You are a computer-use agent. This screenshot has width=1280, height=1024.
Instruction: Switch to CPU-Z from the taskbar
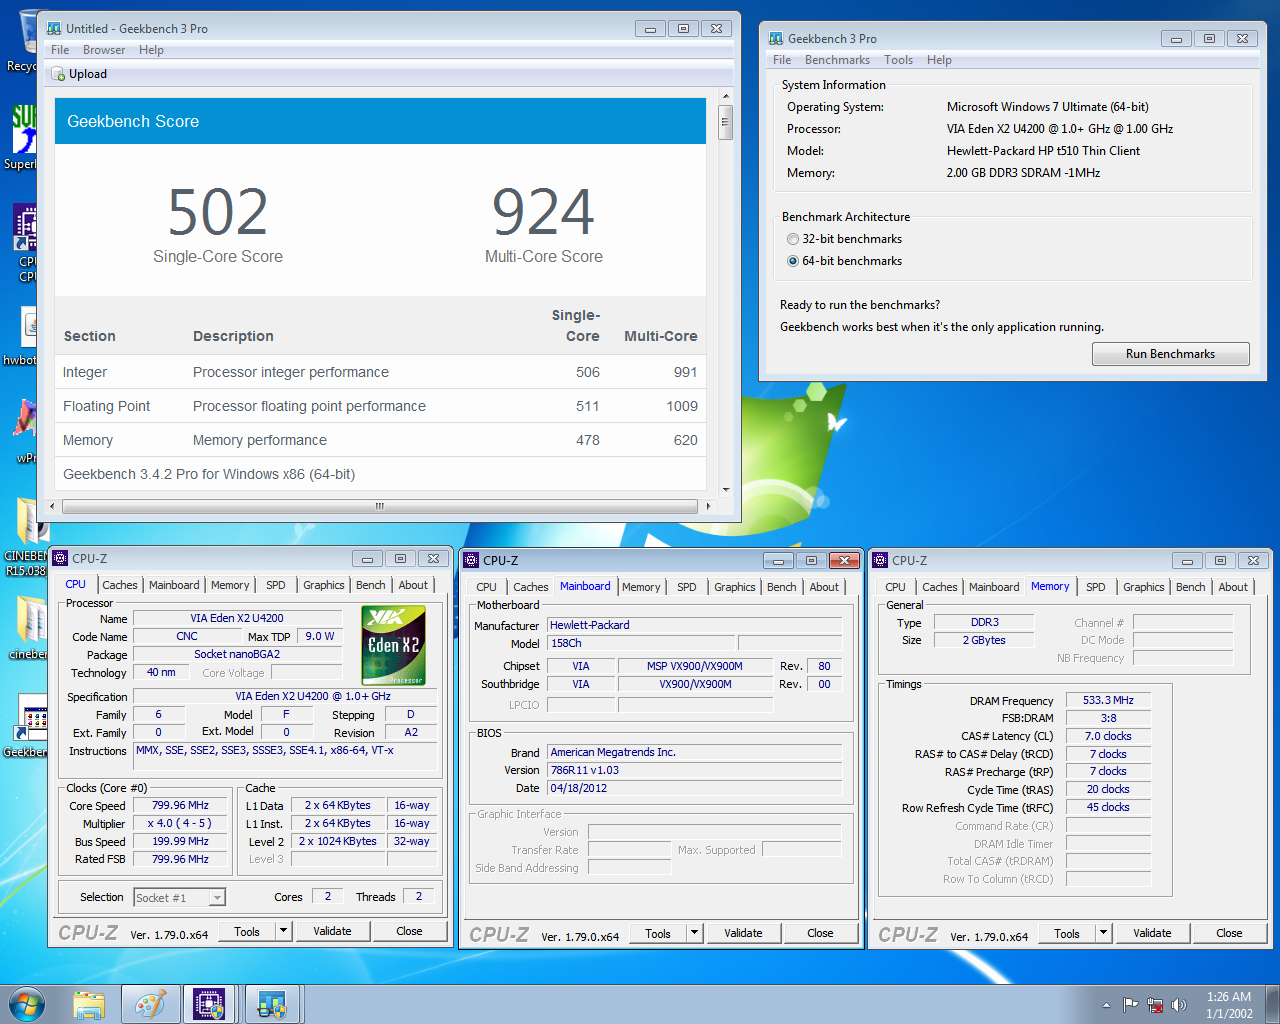(209, 1004)
